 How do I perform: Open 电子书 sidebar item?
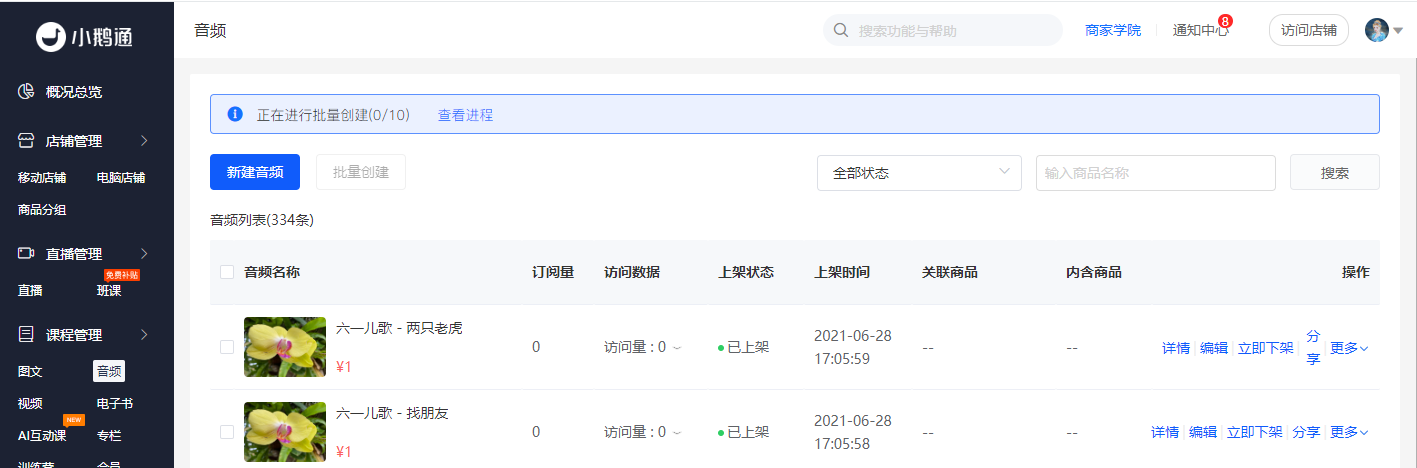point(115,404)
